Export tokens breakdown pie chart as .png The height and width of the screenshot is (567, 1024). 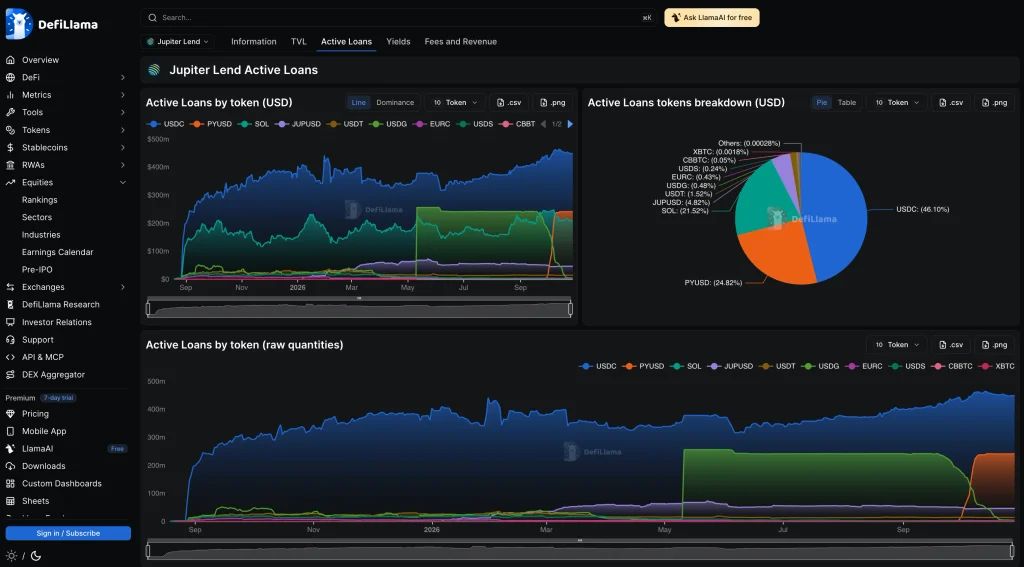(994, 103)
